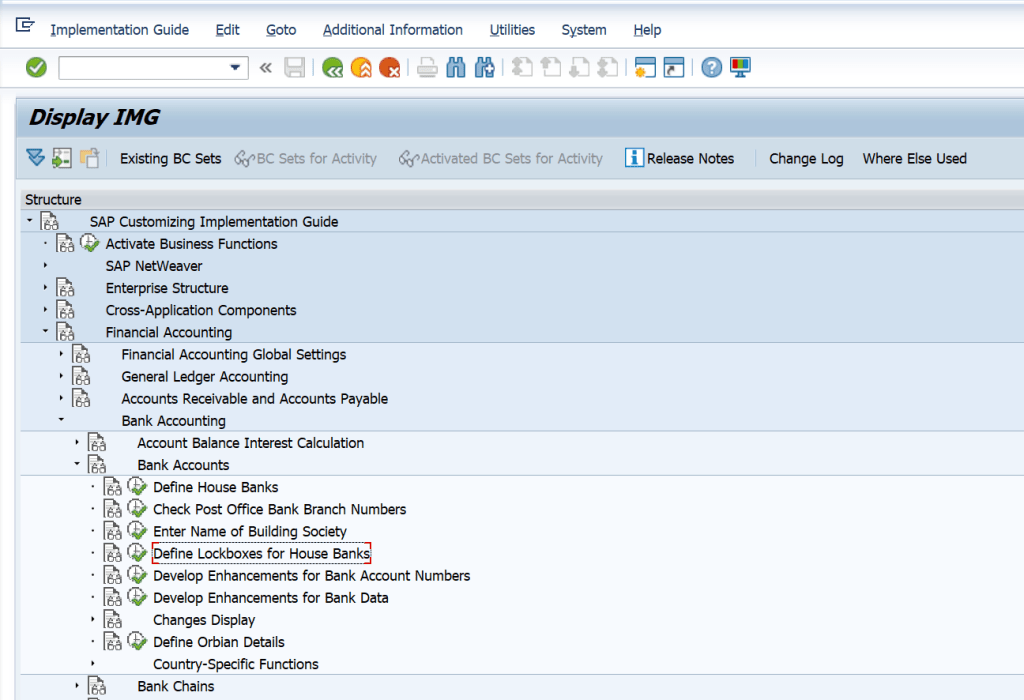Image resolution: width=1024 pixels, height=700 pixels.
Task: Create a new session using its toolbar icon
Action: [x=646, y=67]
